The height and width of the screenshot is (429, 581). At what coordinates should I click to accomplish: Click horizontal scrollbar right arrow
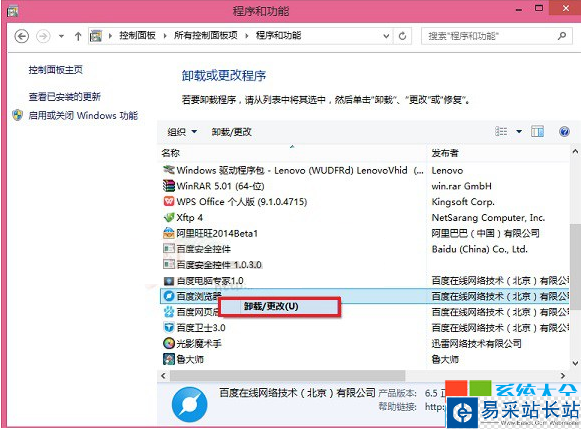(x=563, y=376)
